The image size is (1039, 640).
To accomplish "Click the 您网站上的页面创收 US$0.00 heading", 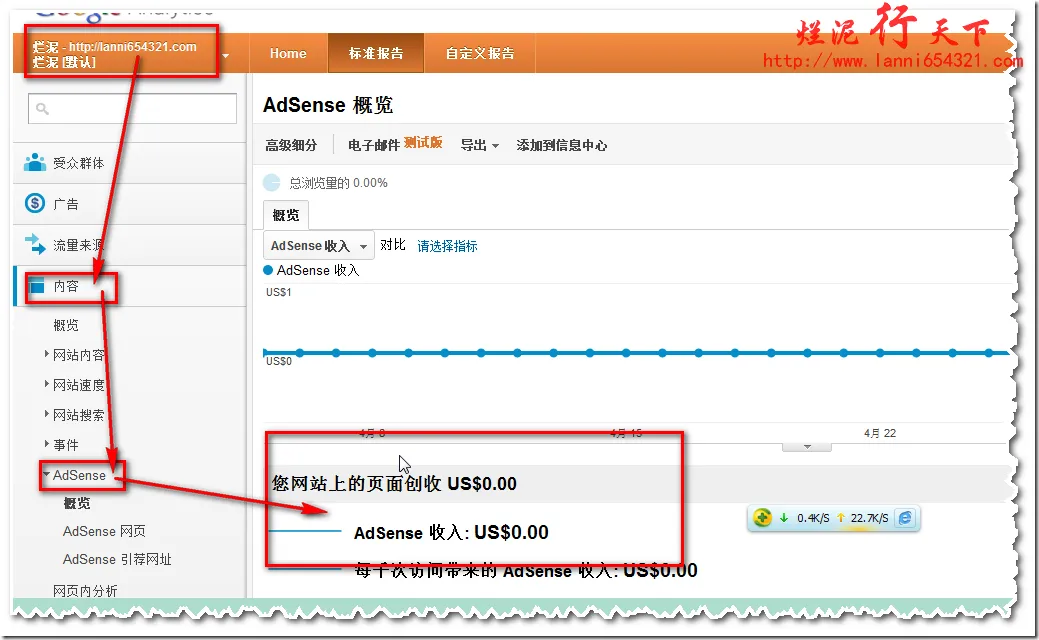I will point(394,484).
